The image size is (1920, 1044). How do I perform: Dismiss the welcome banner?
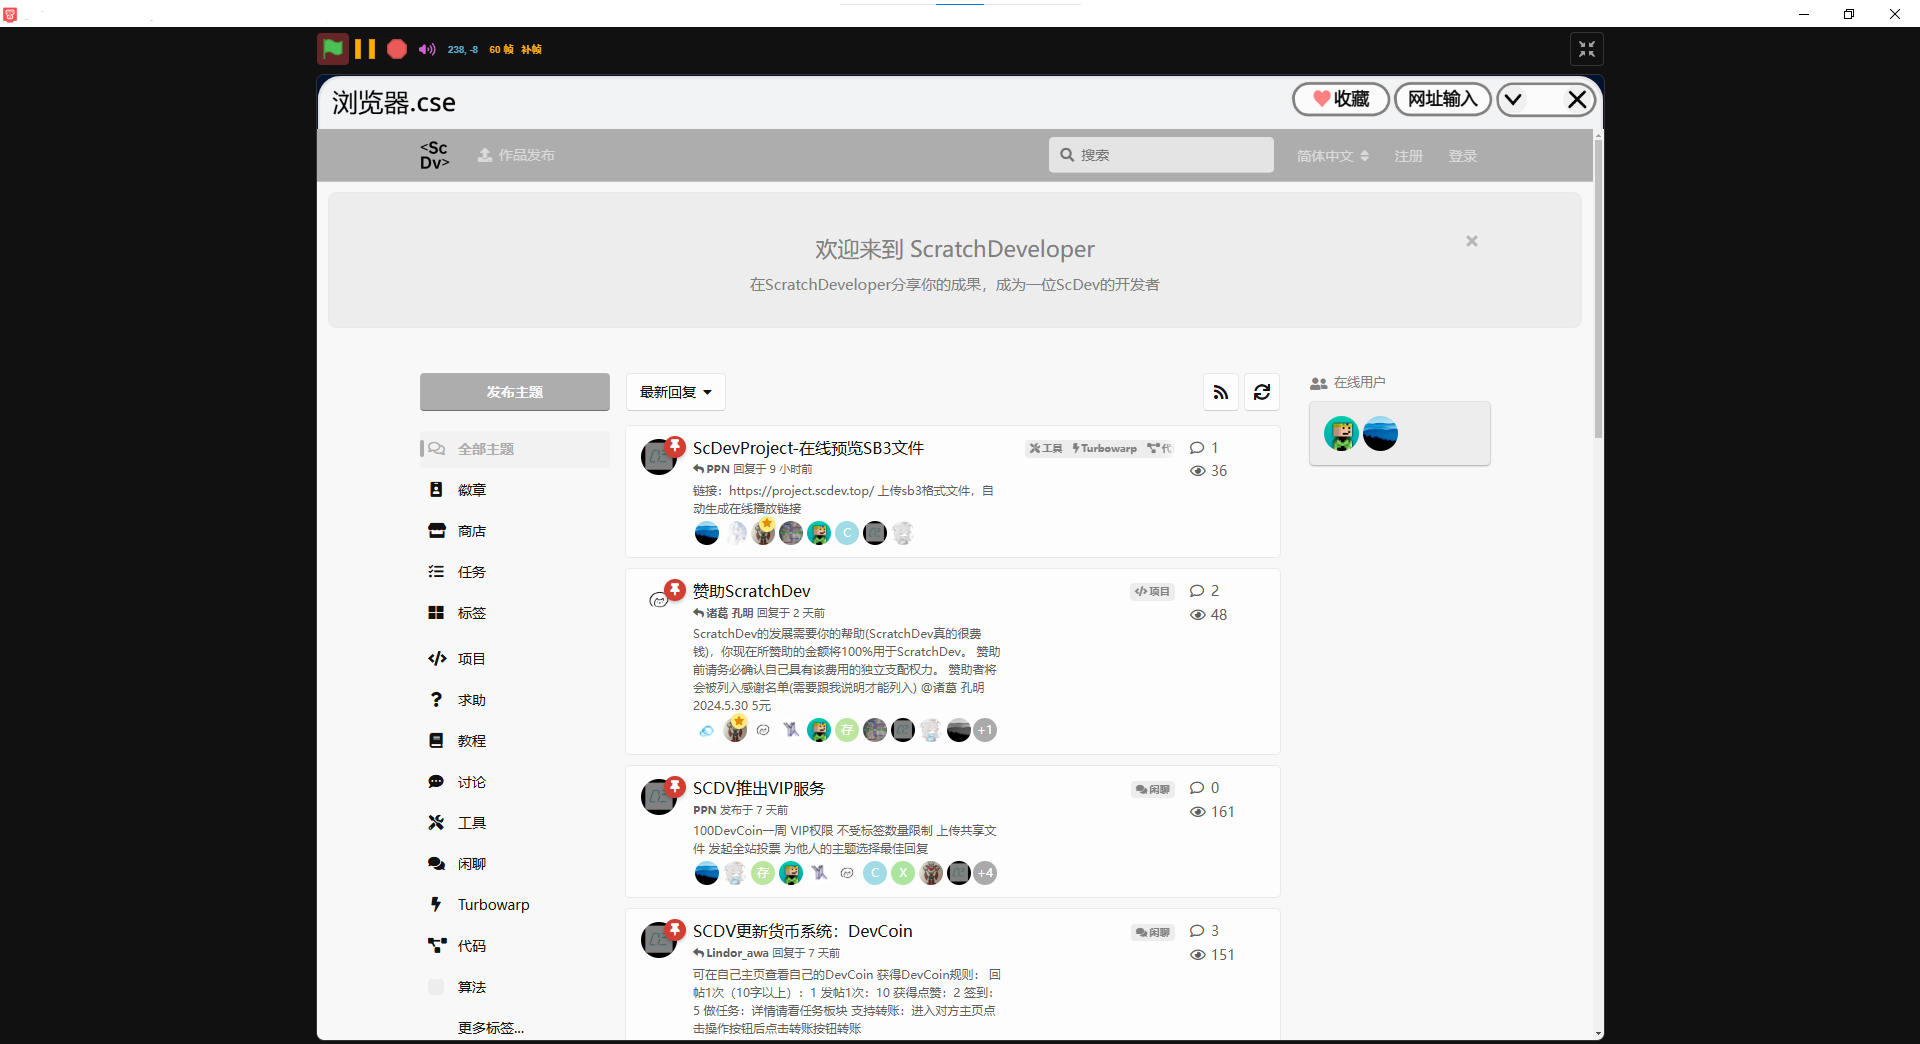click(x=1472, y=241)
